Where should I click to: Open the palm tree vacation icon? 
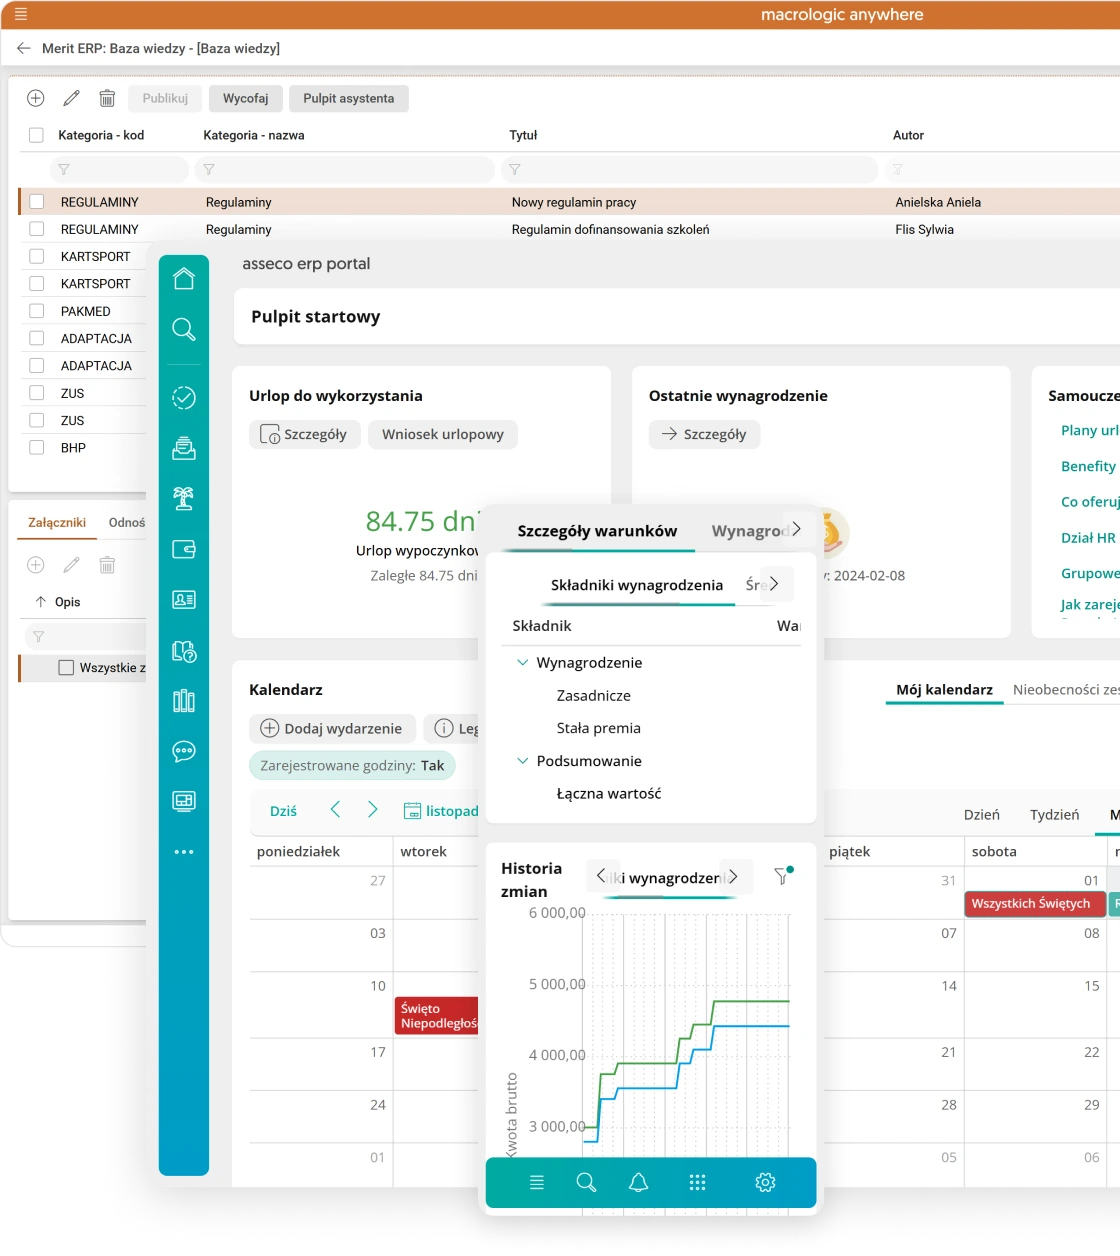coord(184,498)
